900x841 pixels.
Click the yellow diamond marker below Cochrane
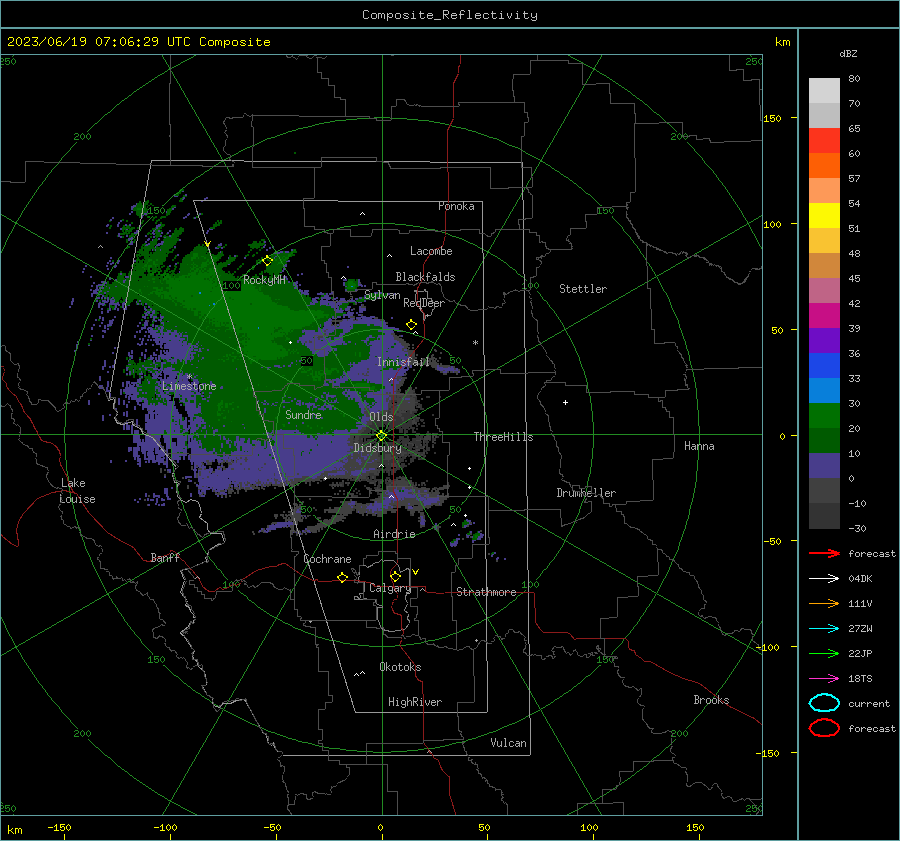pos(342,577)
